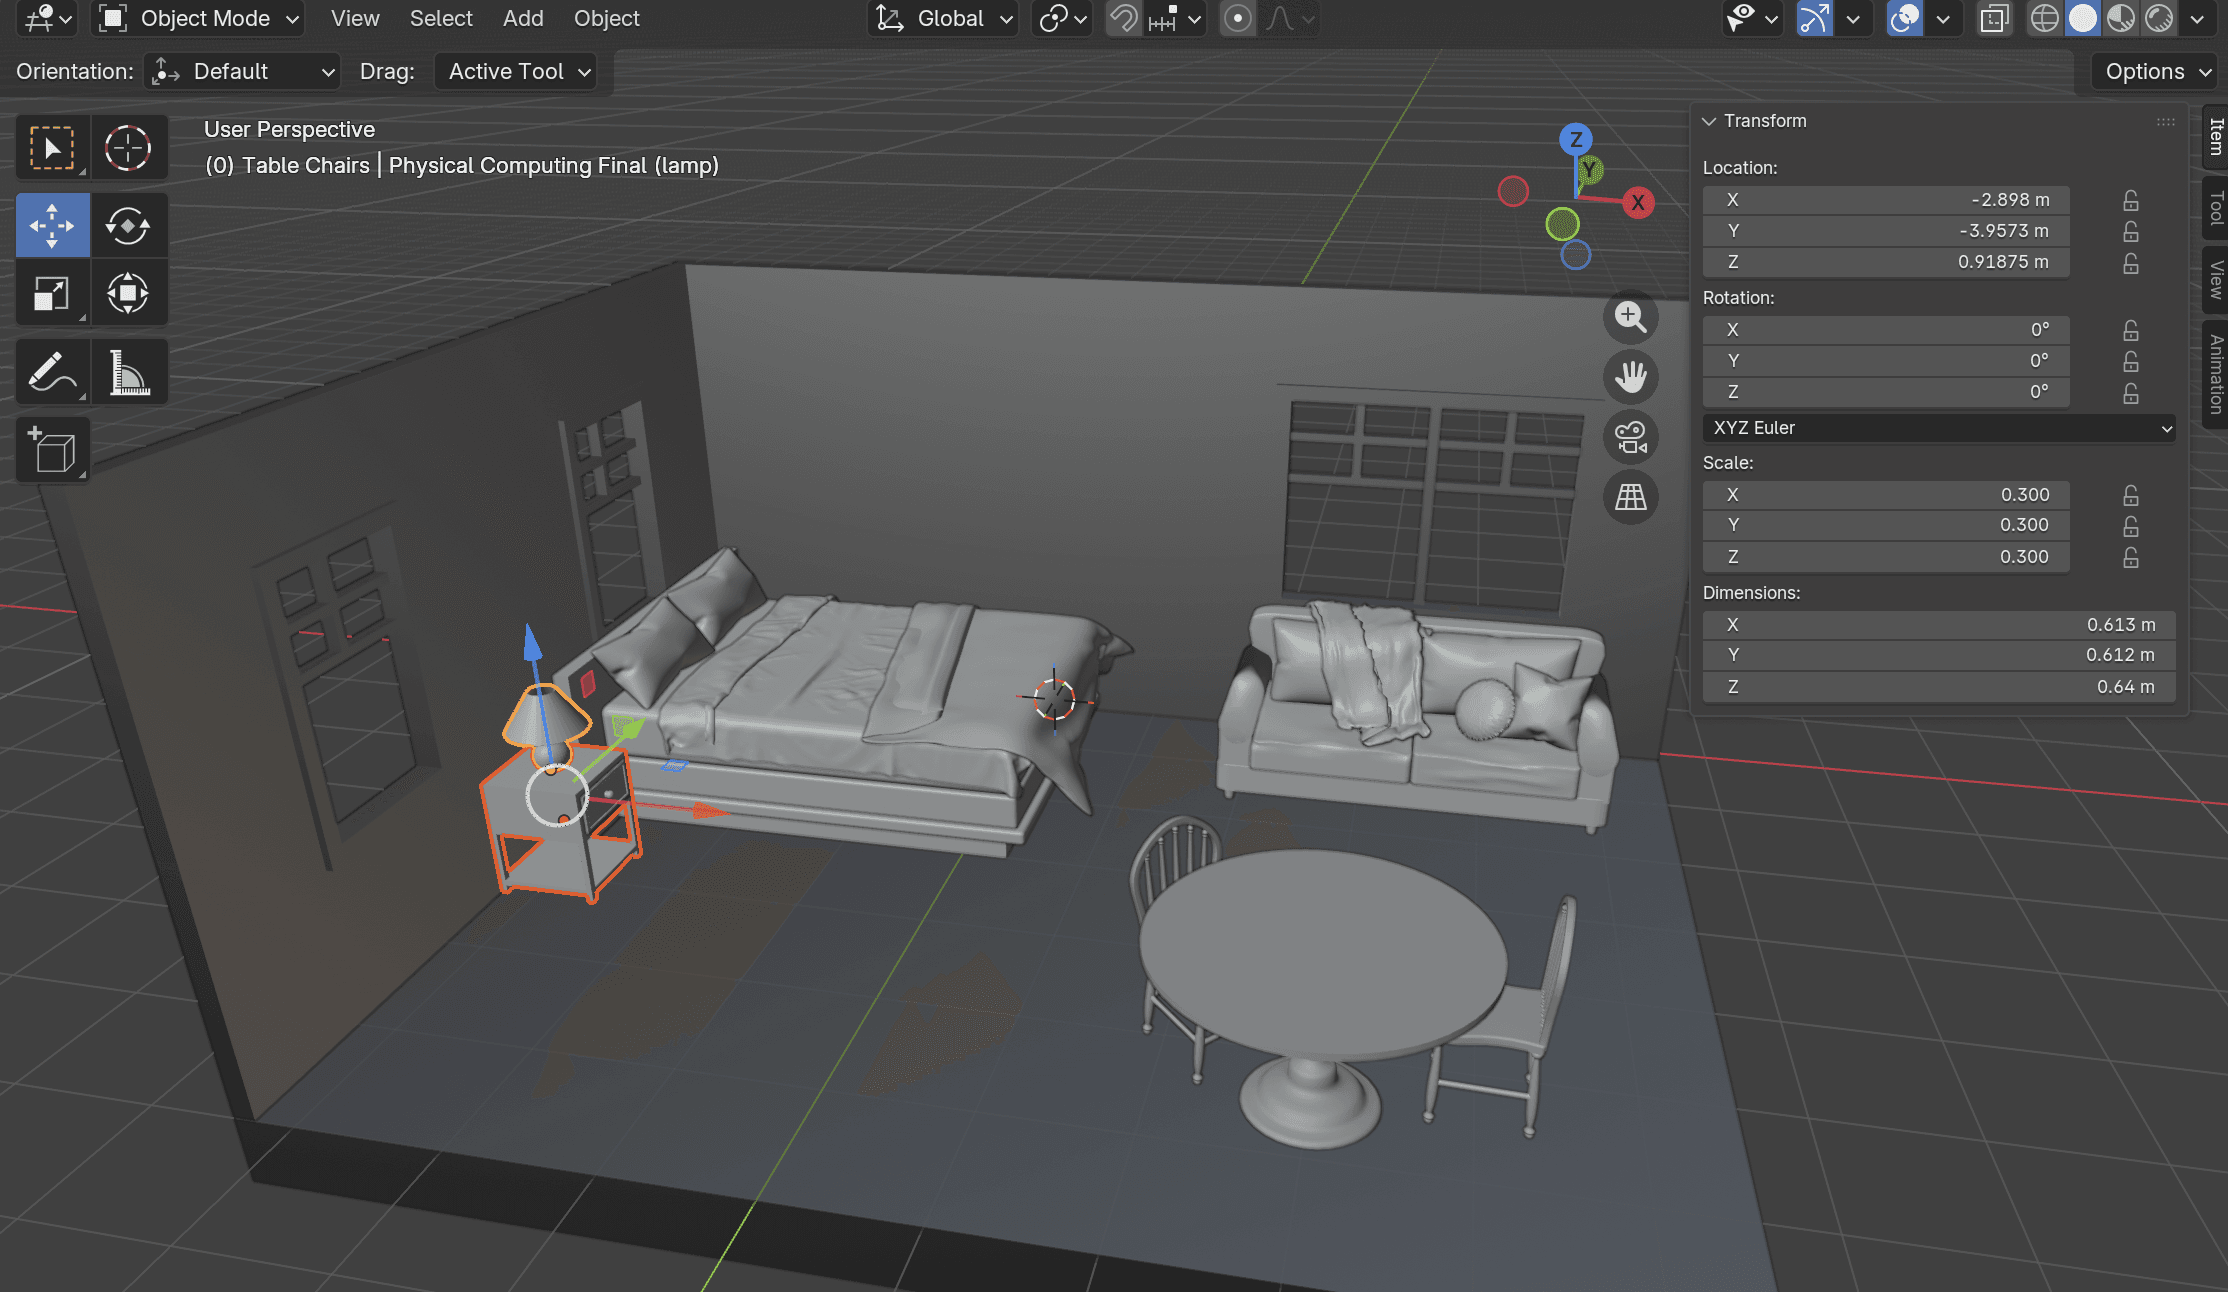Viewport: 2228px width, 1292px height.
Task: Click the Add Cube tool
Action: click(x=52, y=450)
